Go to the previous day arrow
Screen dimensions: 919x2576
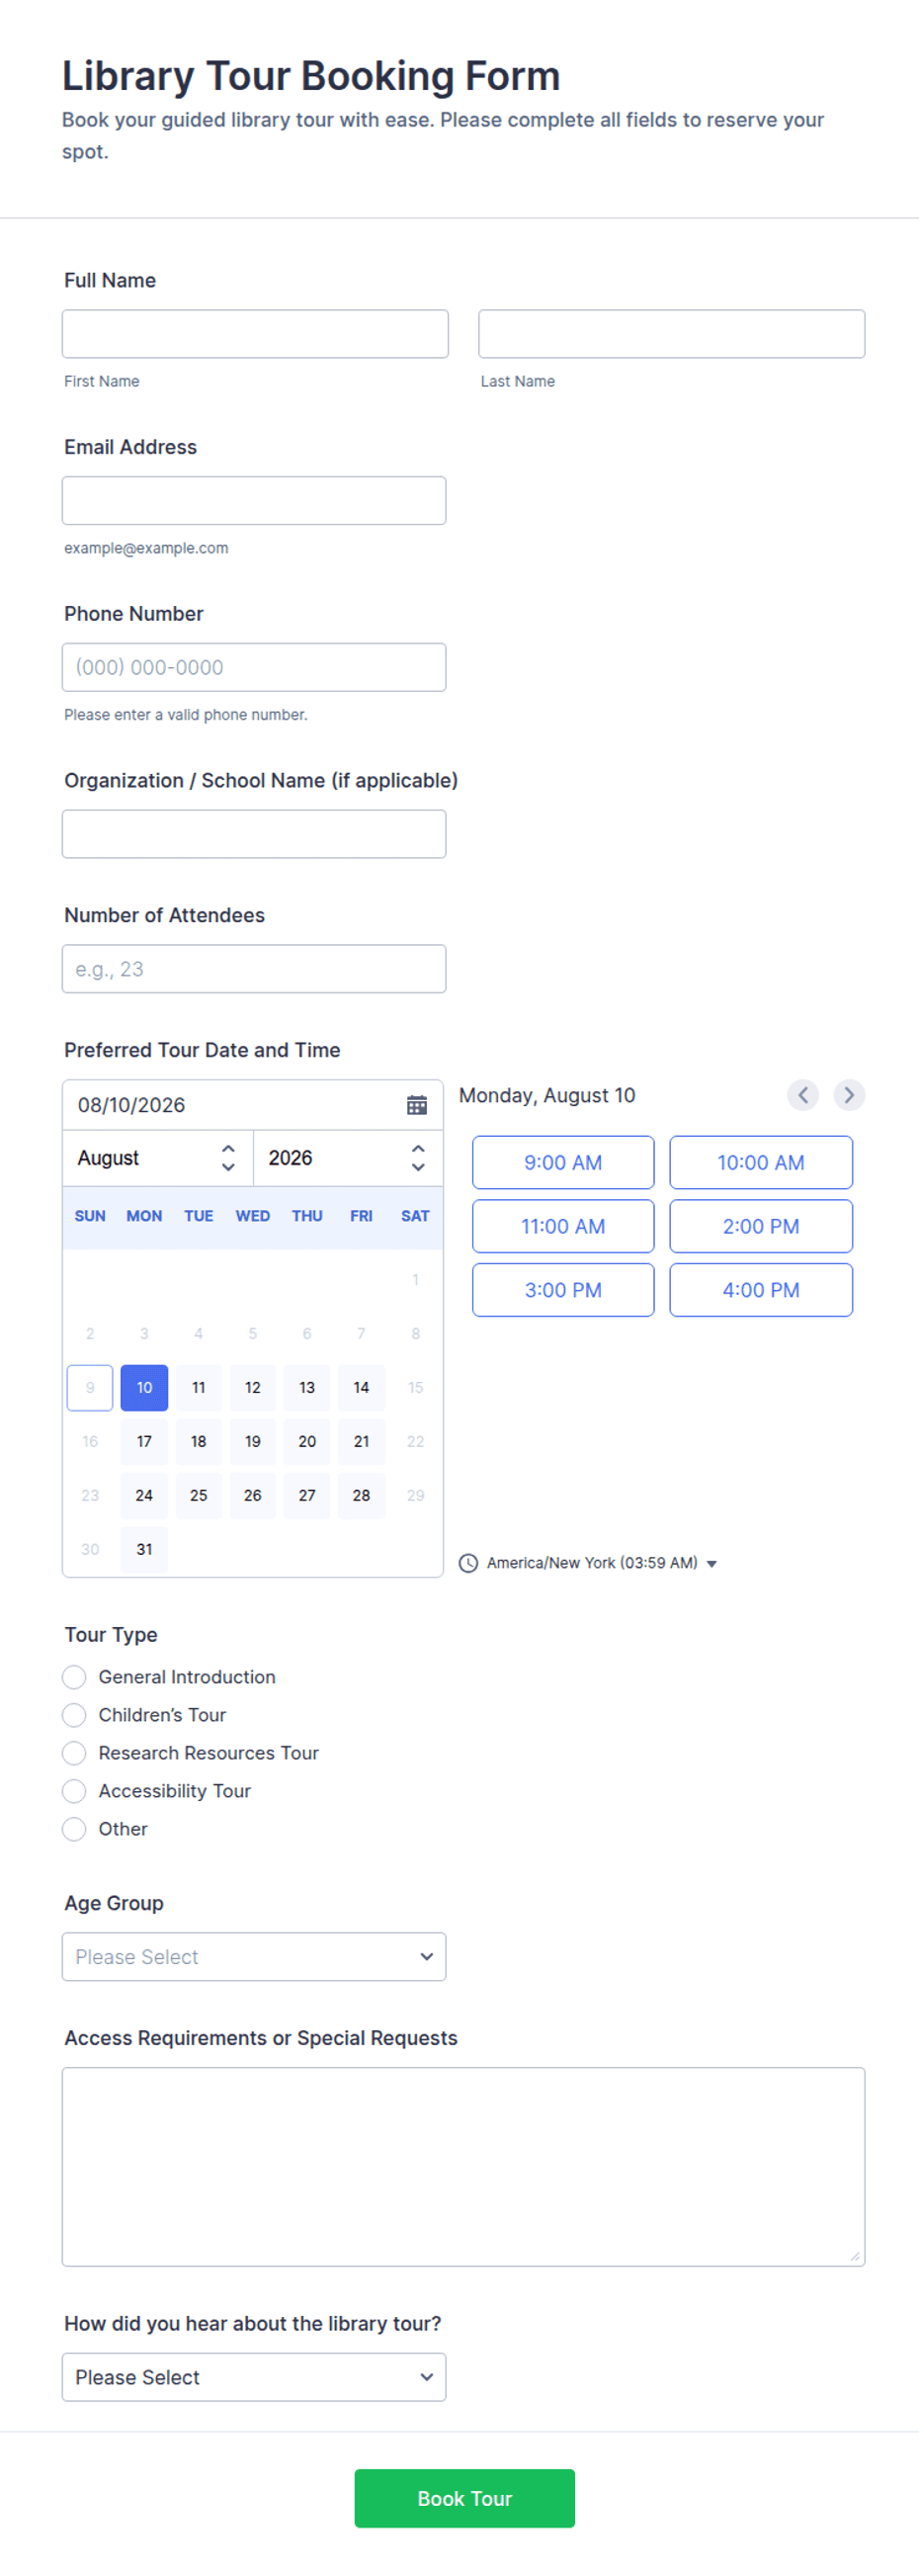[x=803, y=1095]
